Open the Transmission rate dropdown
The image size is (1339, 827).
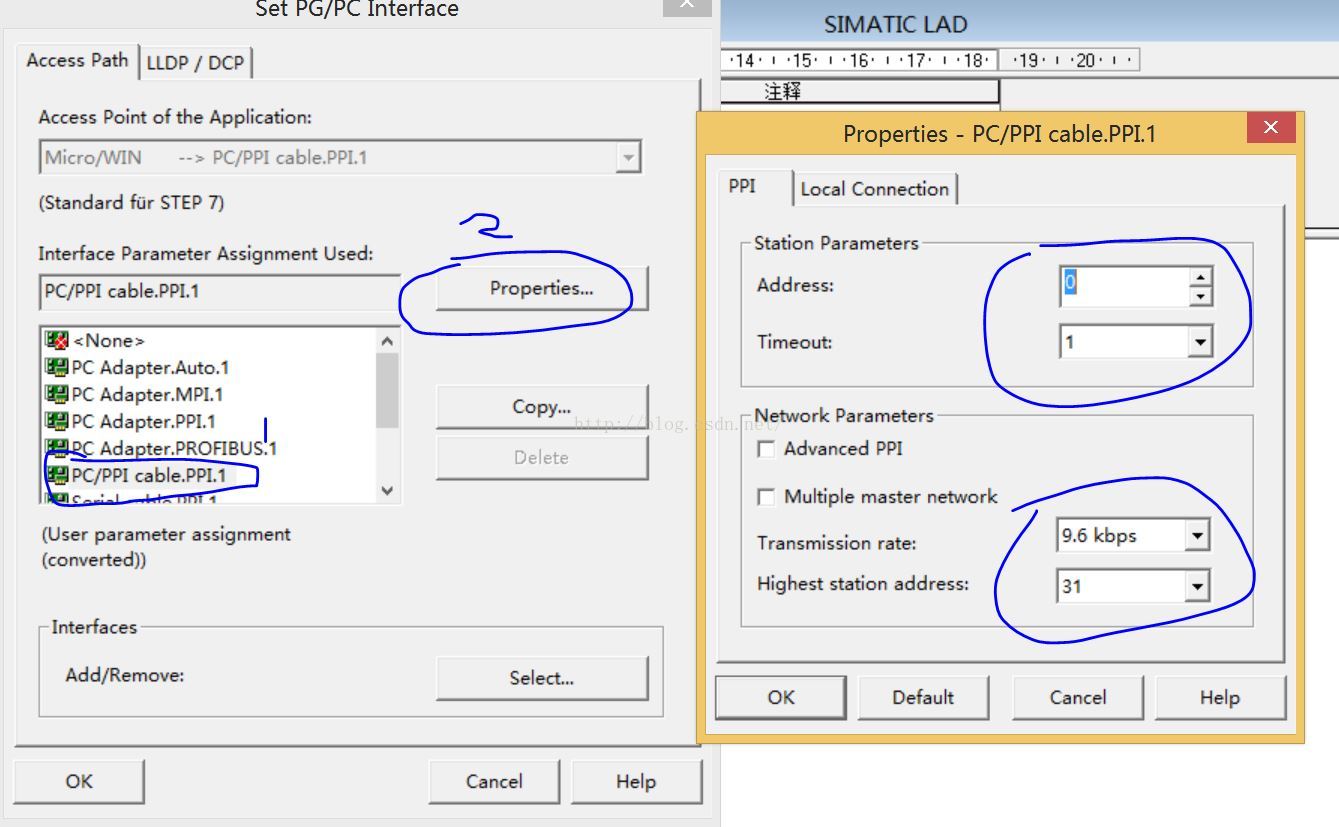(1197, 536)
